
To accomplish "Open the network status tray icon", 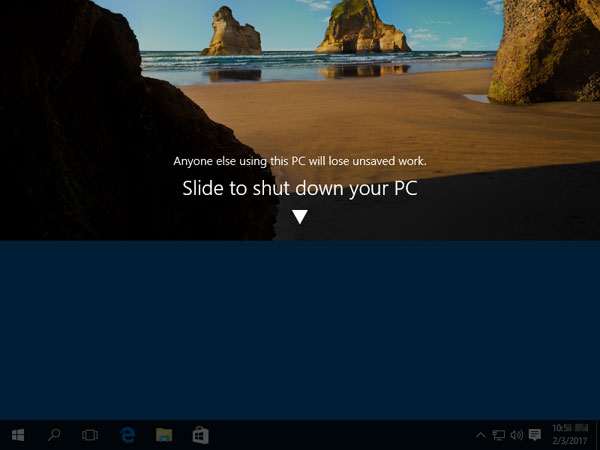I will pyautogui.click(x=498, y=435).
